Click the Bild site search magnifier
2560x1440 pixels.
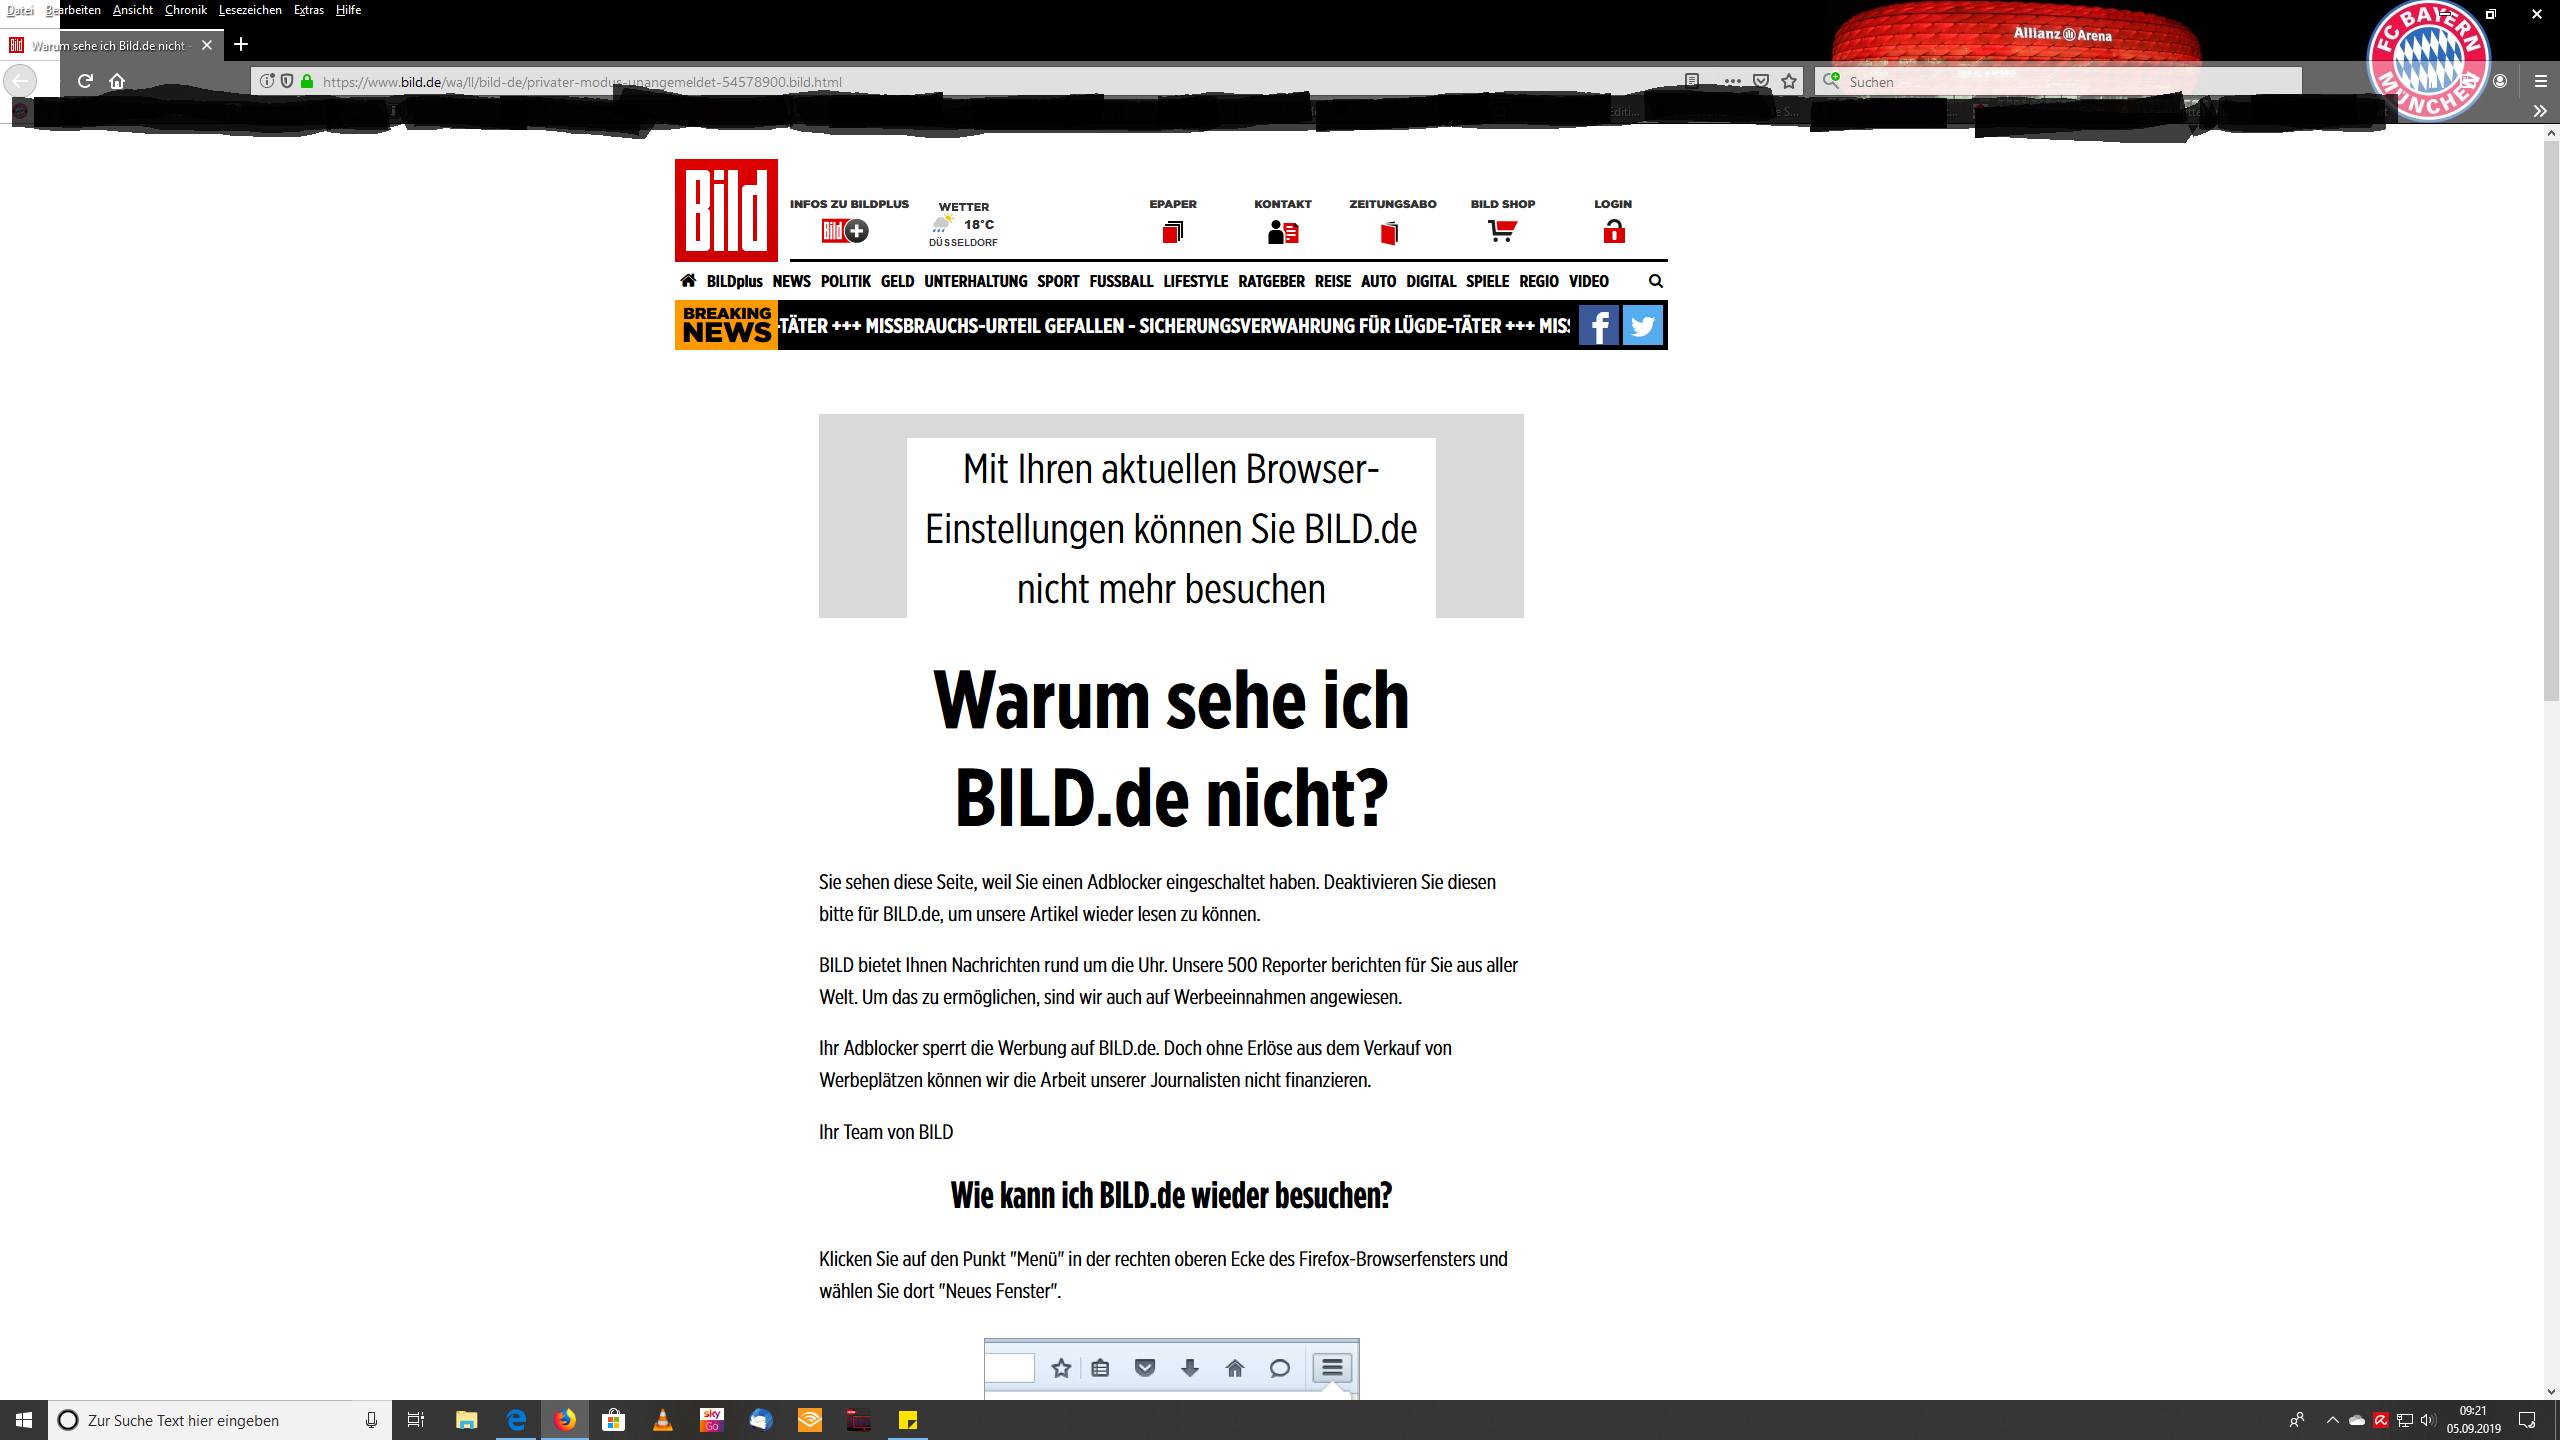coord(1656,282)
